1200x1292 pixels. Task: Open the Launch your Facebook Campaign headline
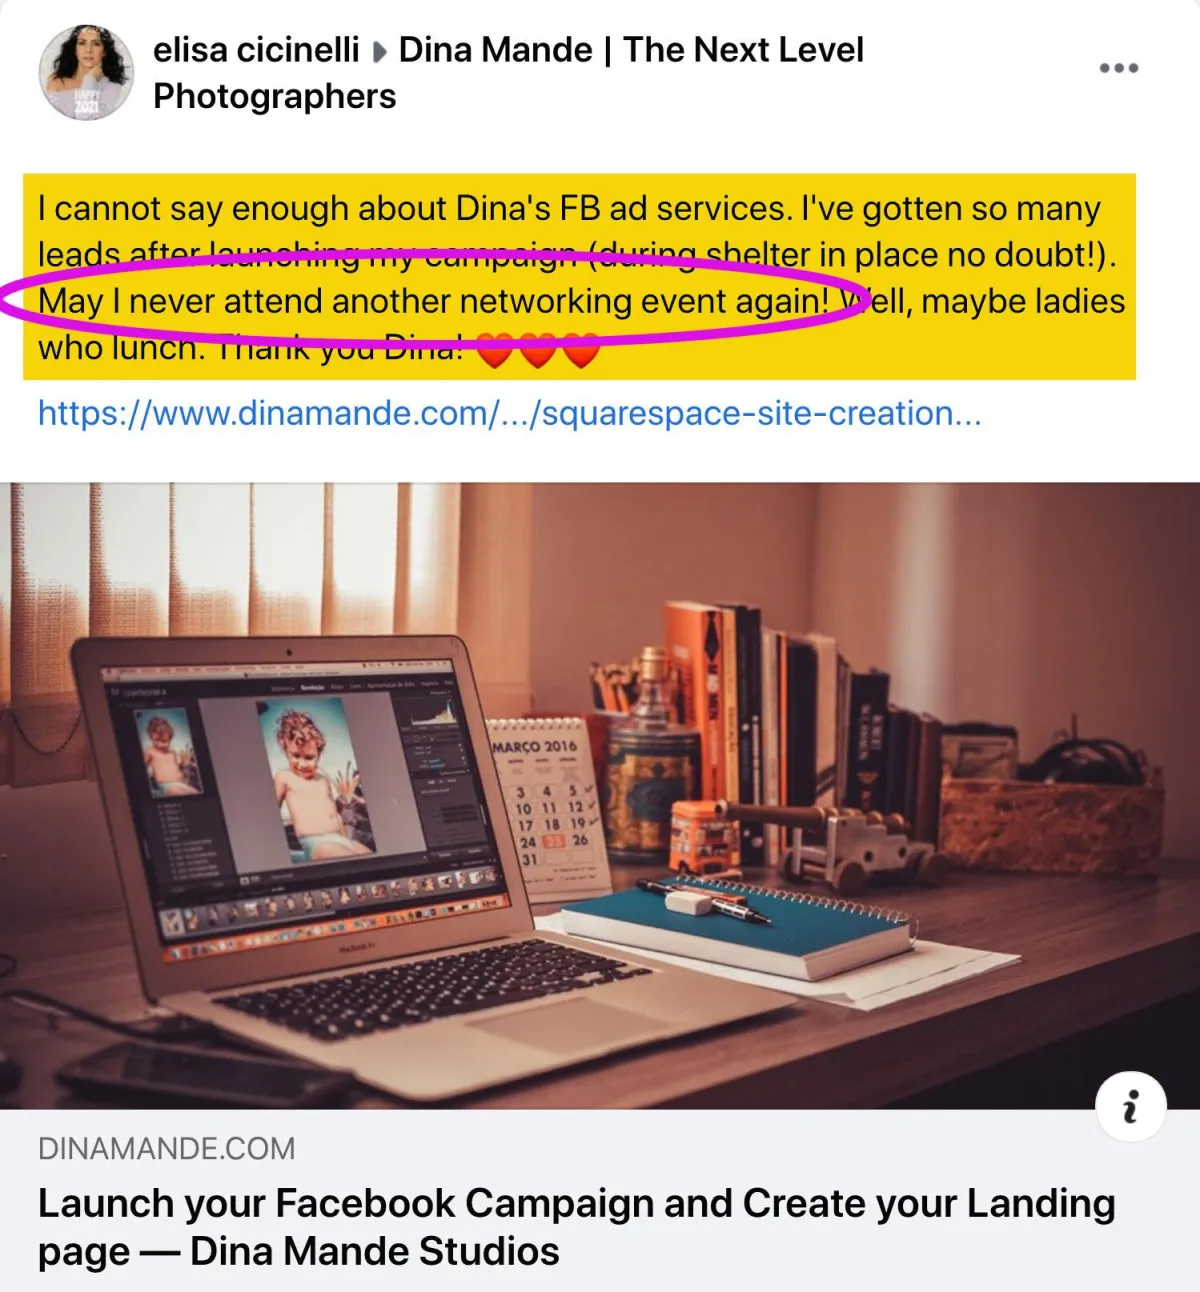(x=576, y=1227)
